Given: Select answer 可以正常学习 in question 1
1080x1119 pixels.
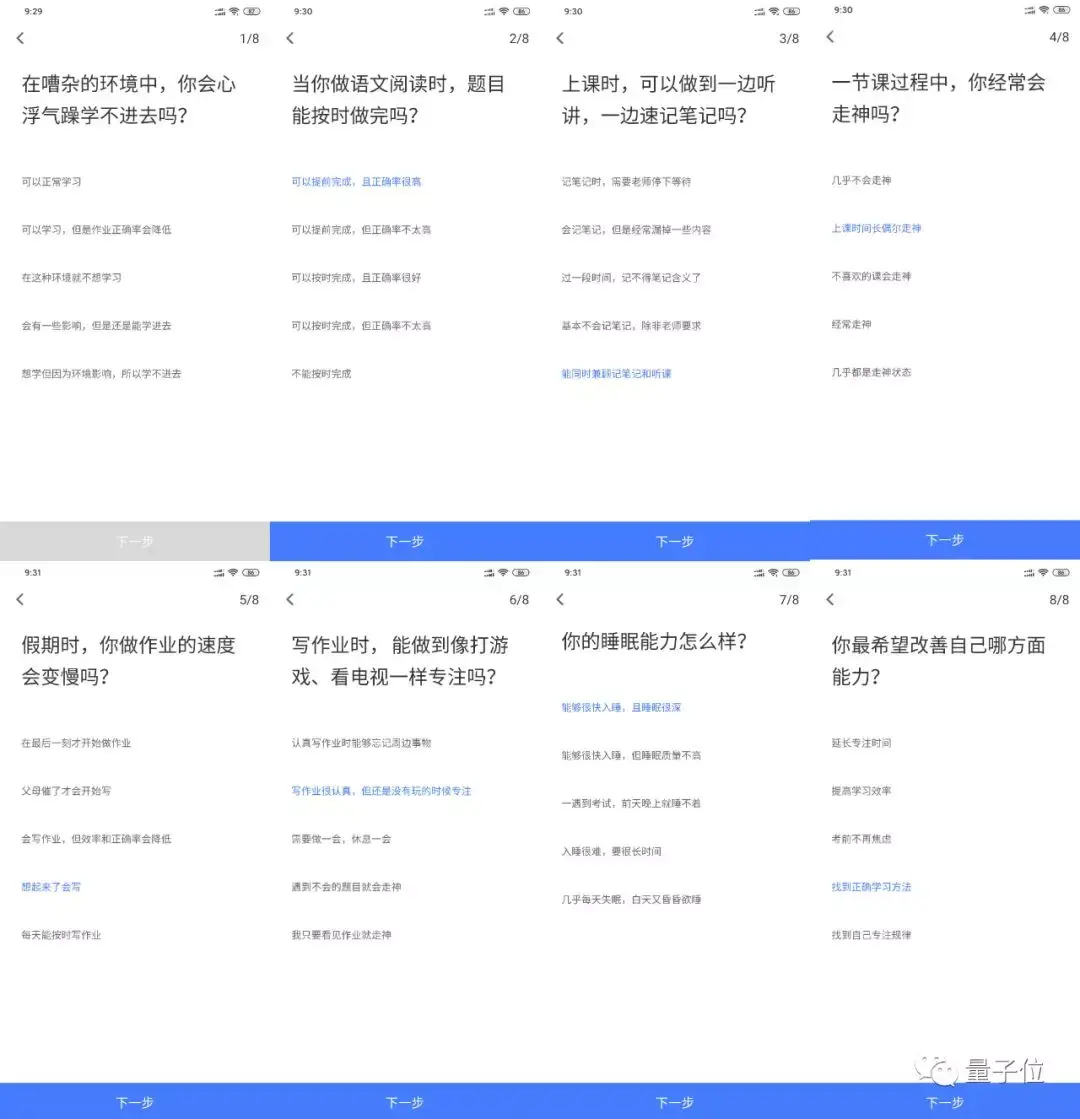Looking at the screenshot, I should [51, 182].
